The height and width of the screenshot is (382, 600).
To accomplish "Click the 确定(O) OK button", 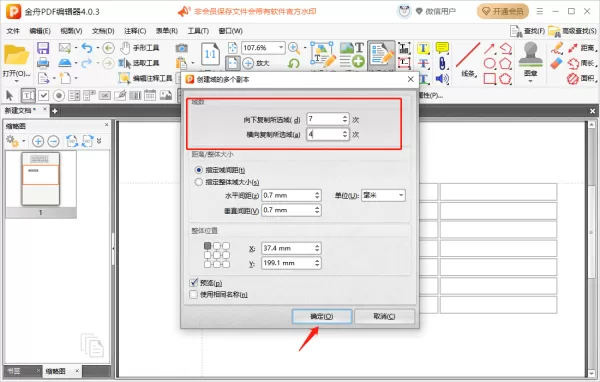I will (x=322, y=316).
